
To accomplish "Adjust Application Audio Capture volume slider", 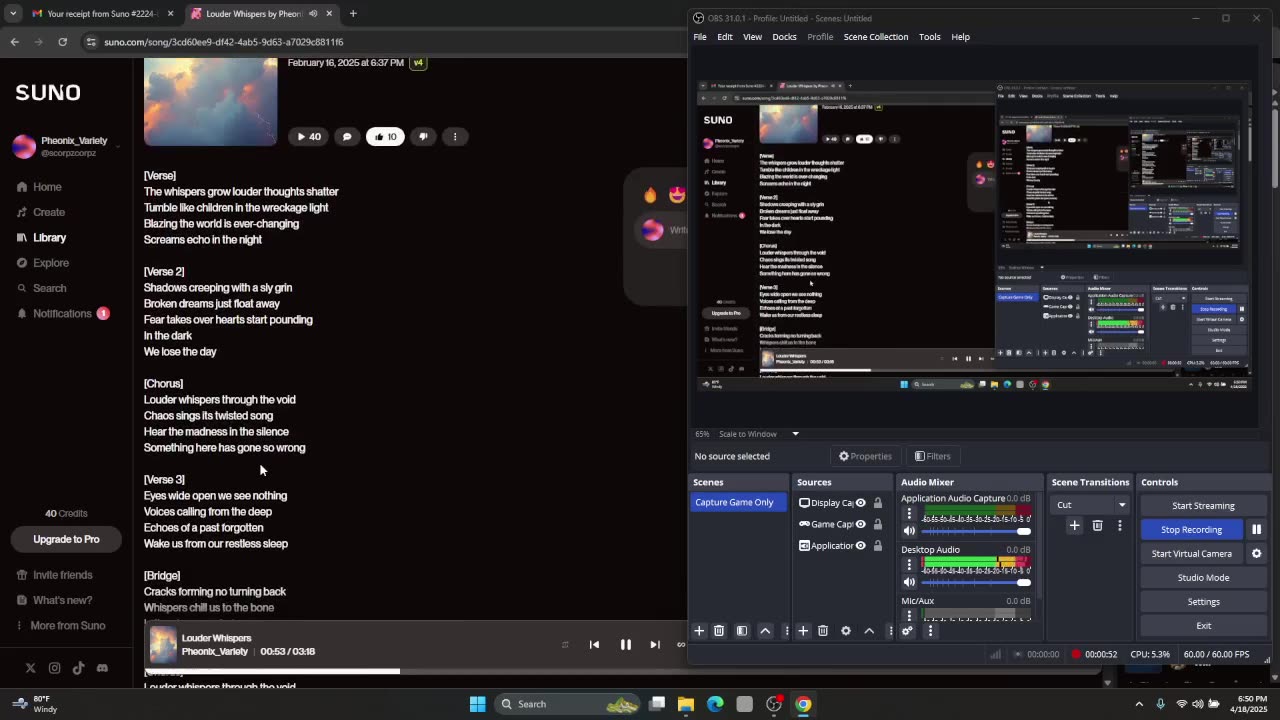I will point(976,531).
